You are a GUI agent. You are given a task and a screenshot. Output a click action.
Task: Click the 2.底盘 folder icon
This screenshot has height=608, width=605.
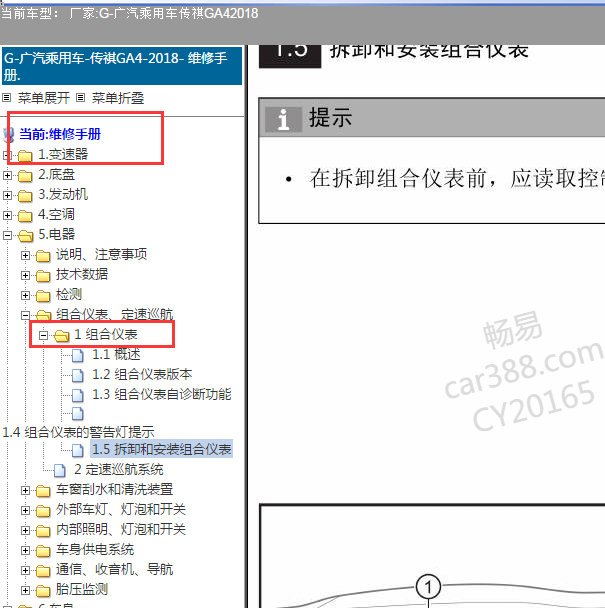[25, 176]
